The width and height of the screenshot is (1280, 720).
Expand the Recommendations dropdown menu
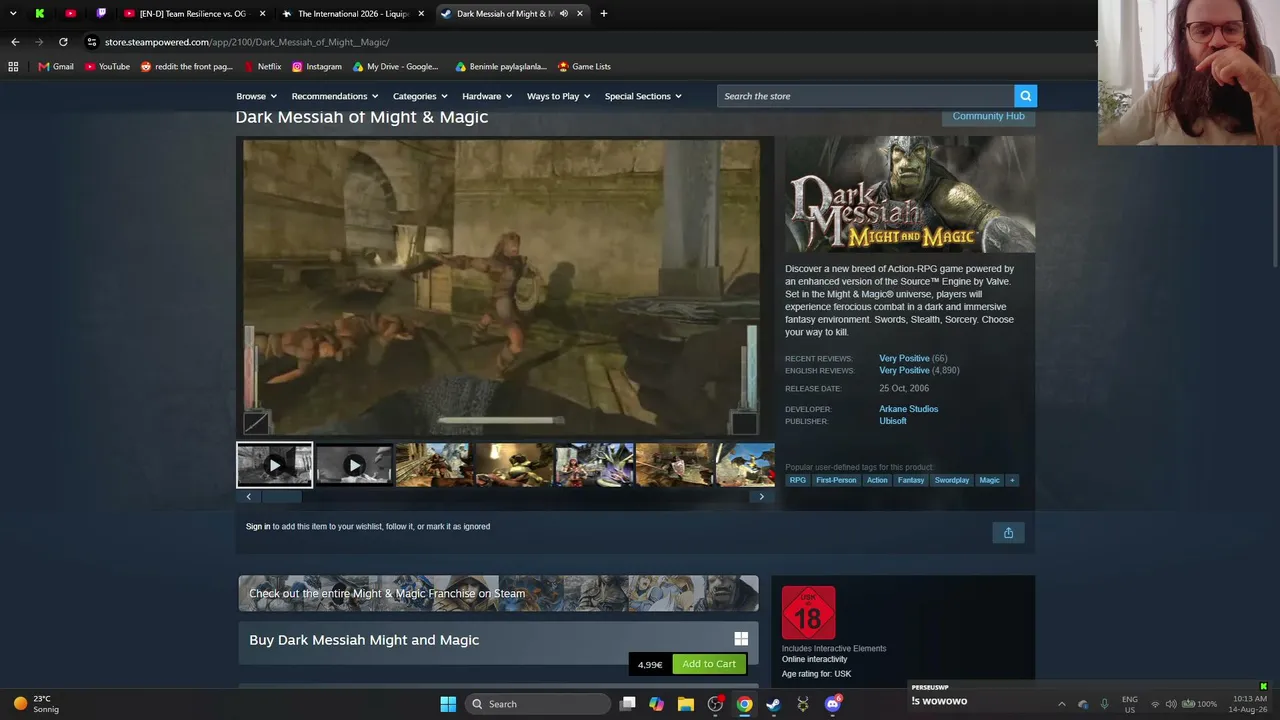[x=335, y=96]
